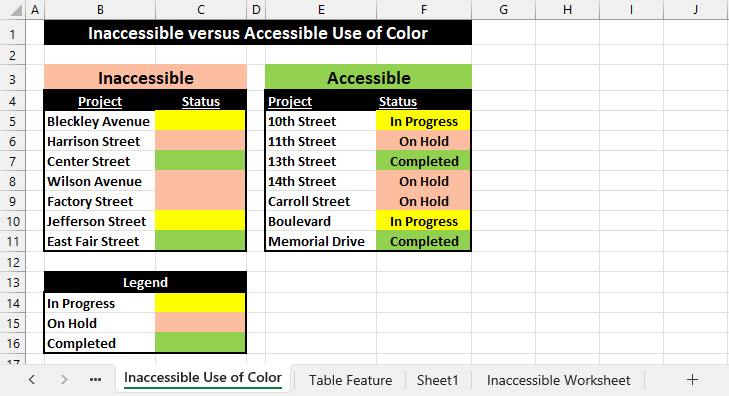Add a new sheet with plus icon

pos(692,380)
